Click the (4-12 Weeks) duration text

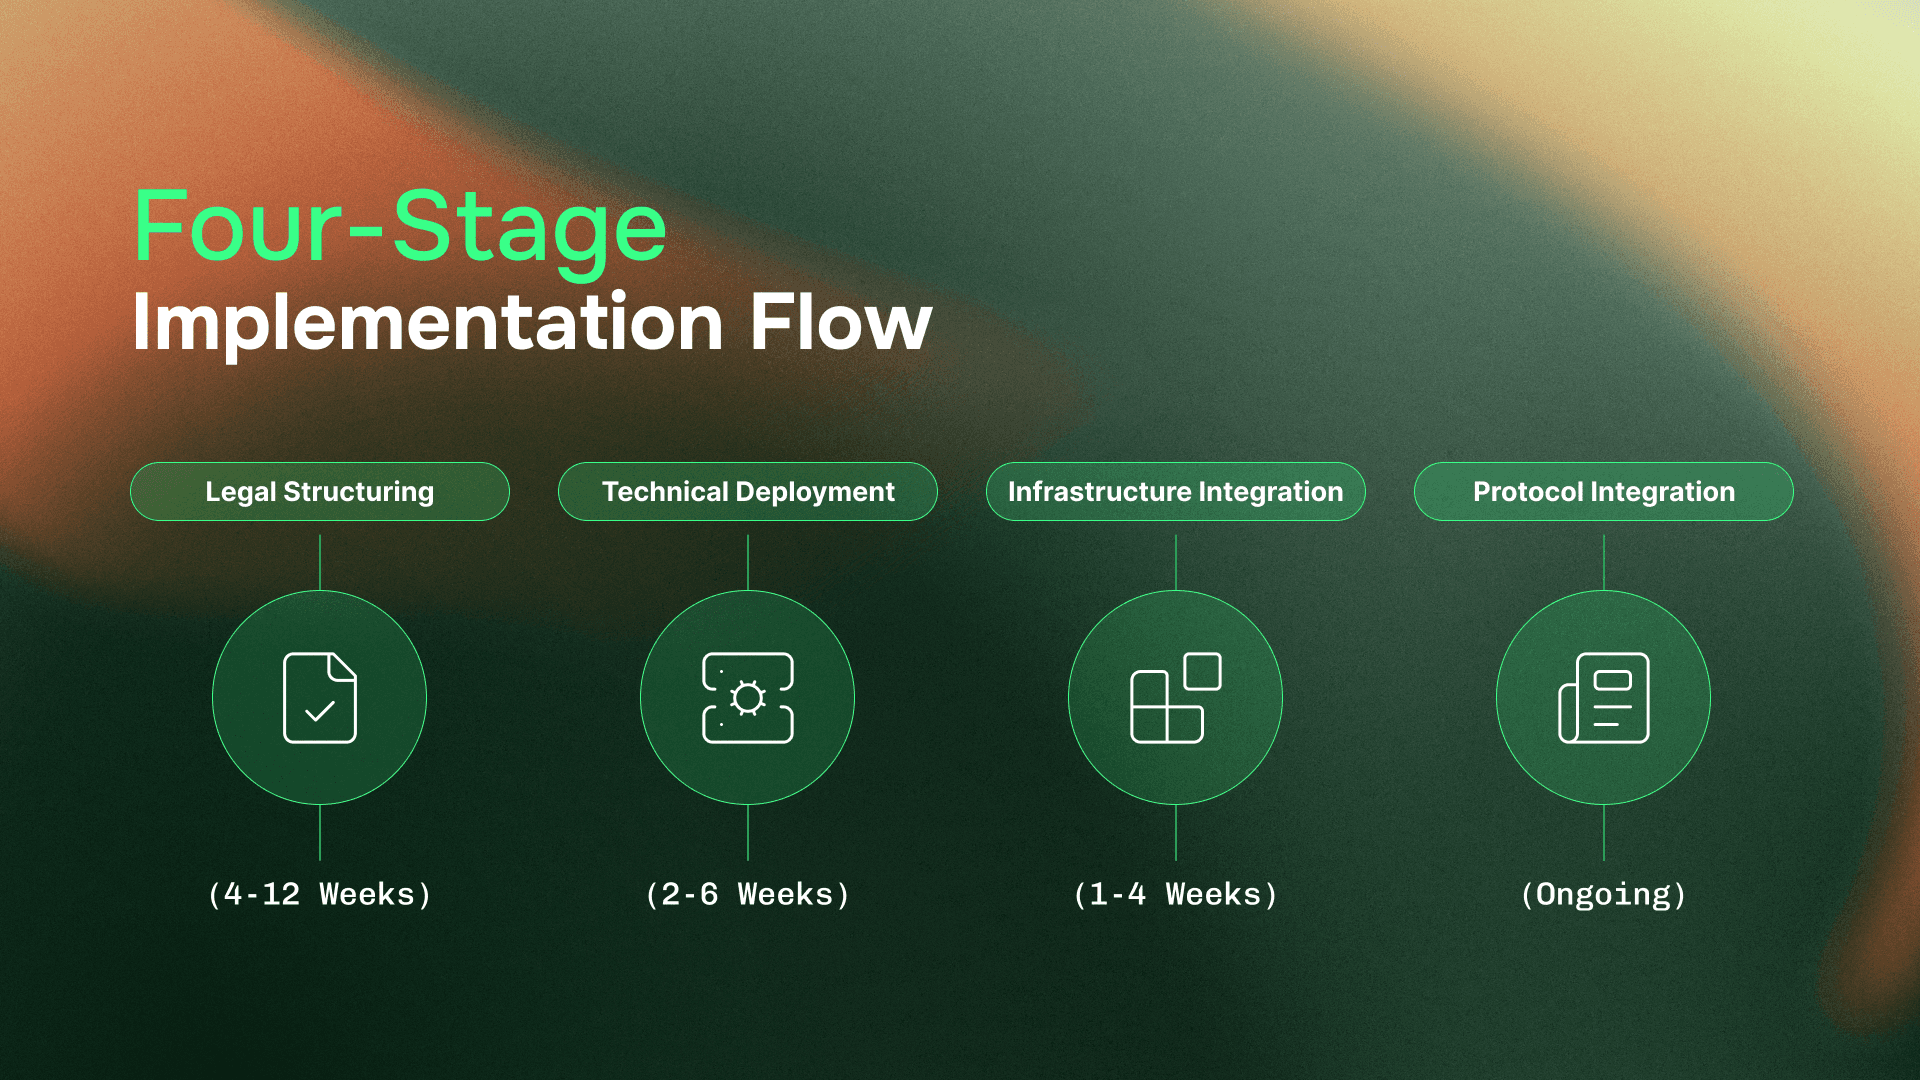pos(320,894)
